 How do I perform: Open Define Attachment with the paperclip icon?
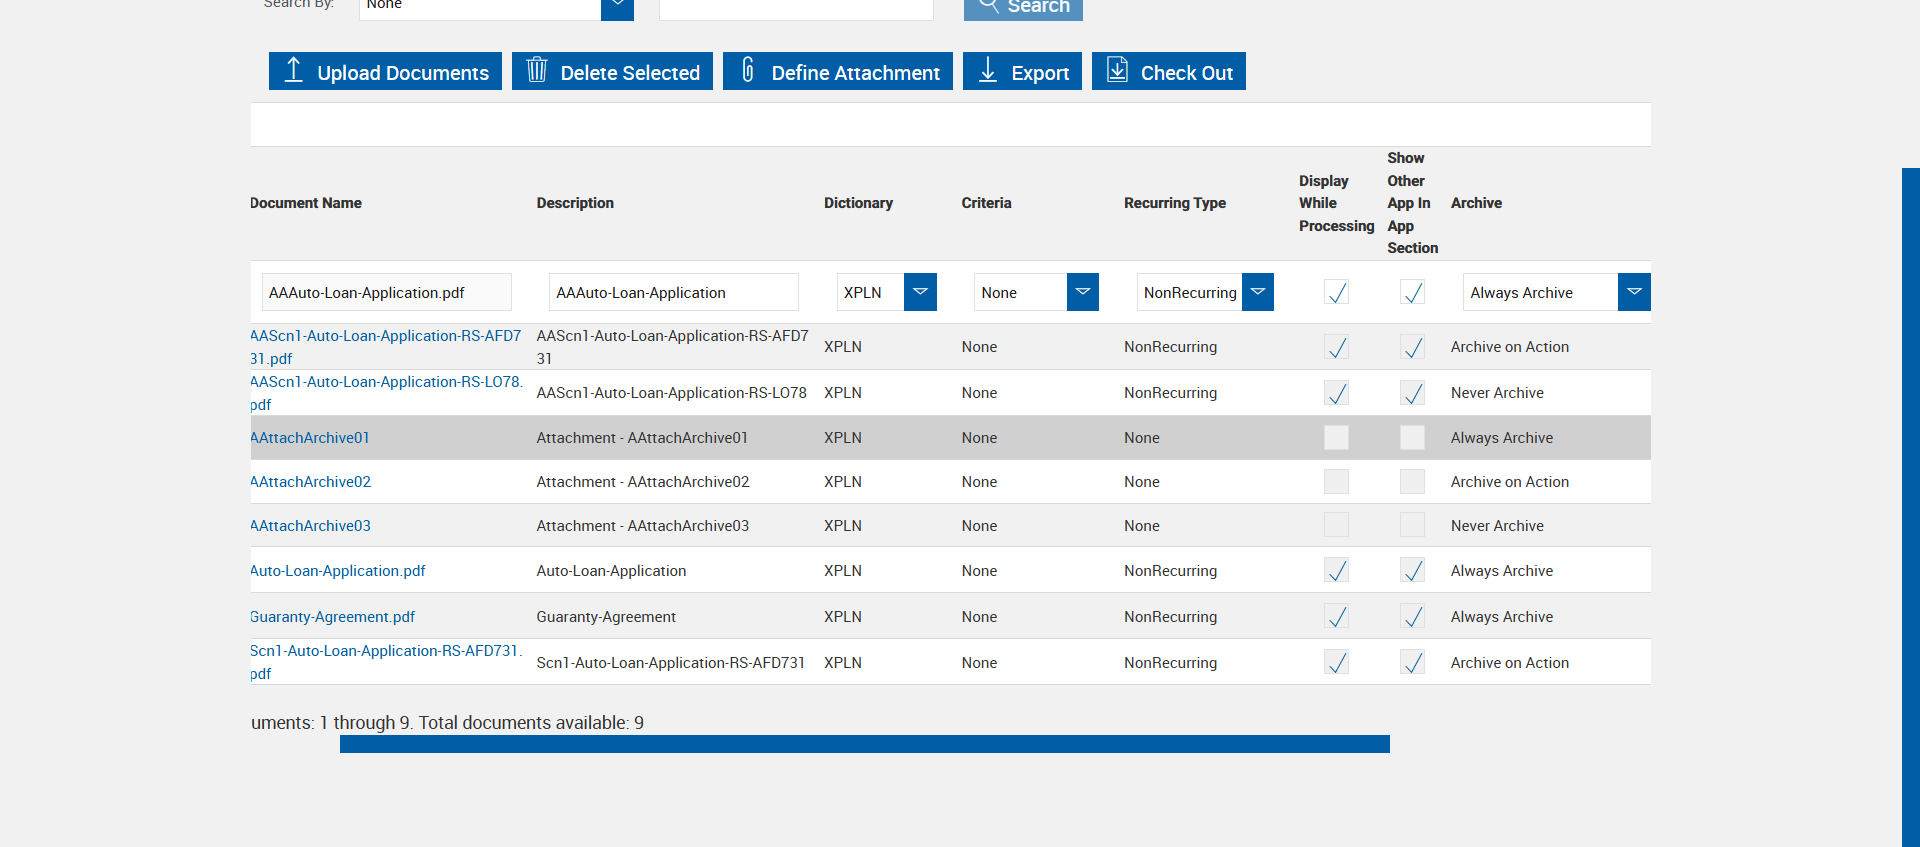(x=838, y=71)
